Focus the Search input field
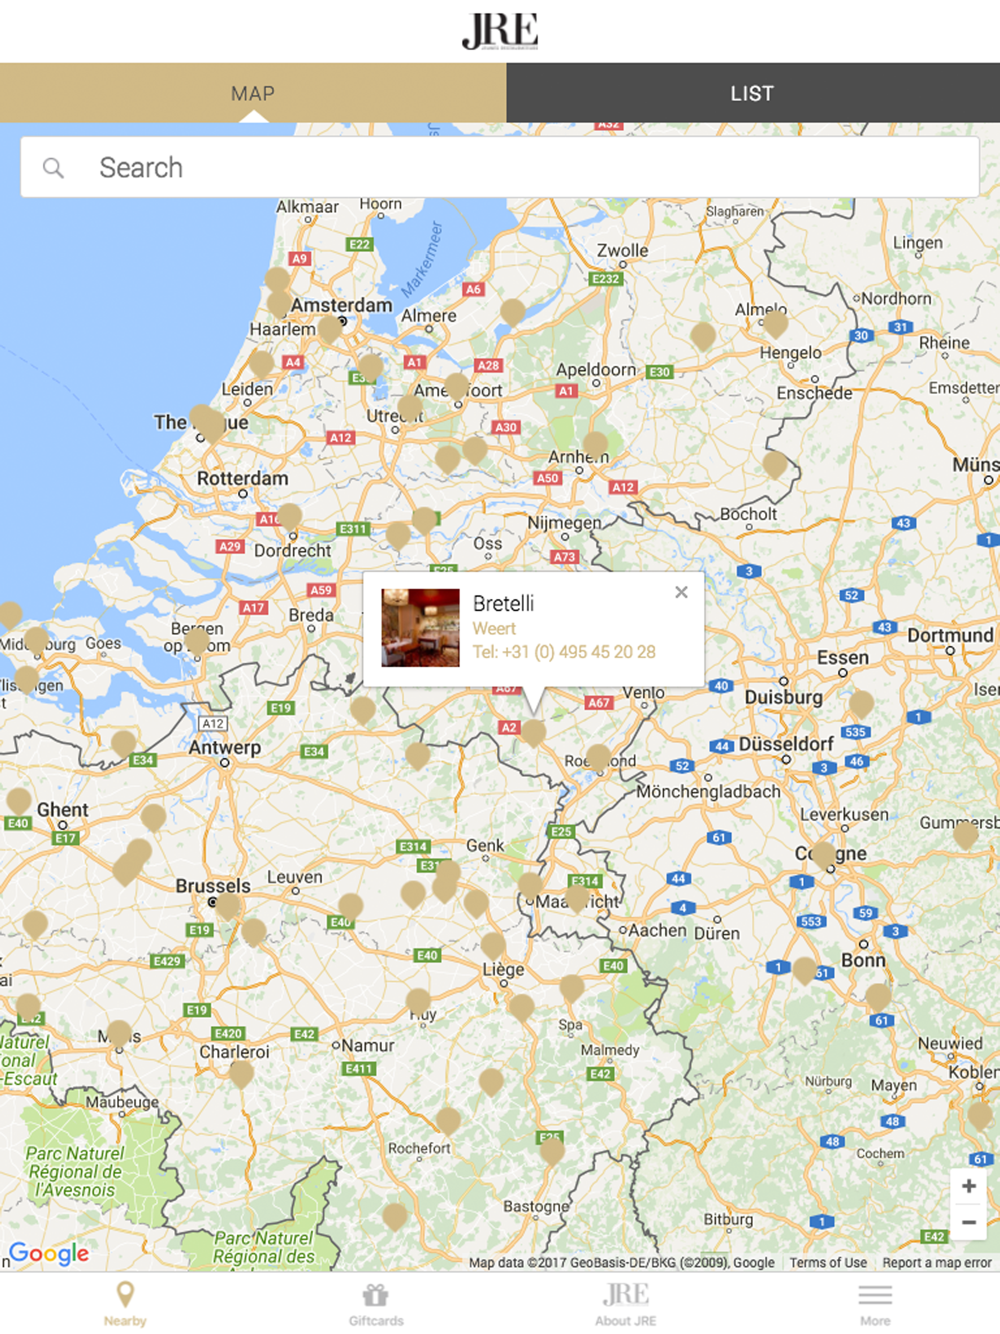The height and width of the screenshot is (1334, 1000). click(x=500, y=167)
